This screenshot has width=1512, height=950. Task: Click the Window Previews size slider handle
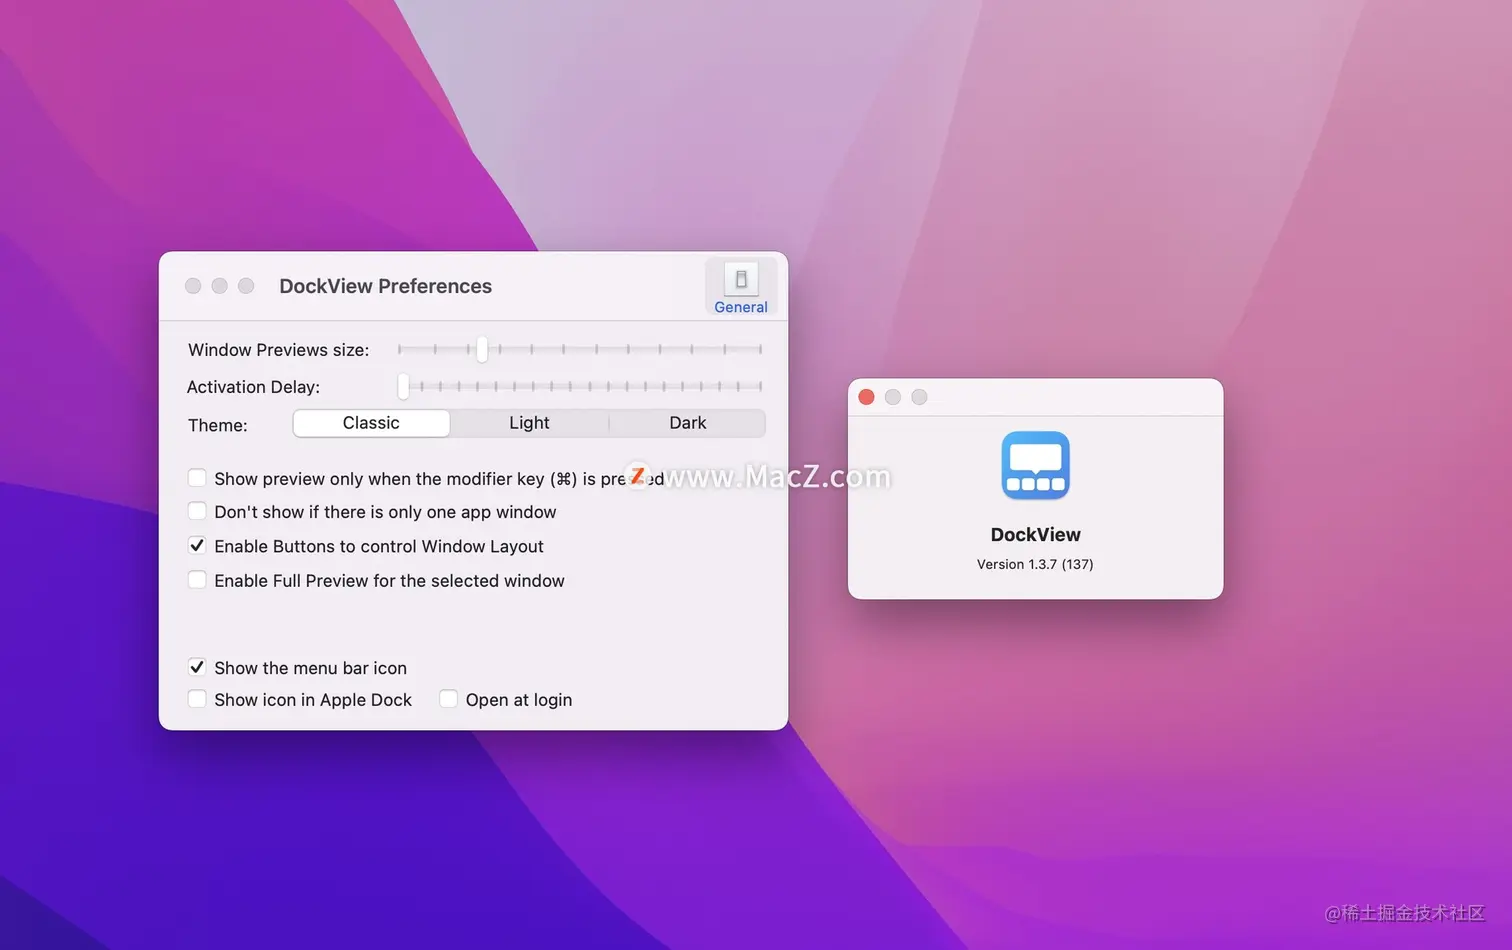[482, 349]
